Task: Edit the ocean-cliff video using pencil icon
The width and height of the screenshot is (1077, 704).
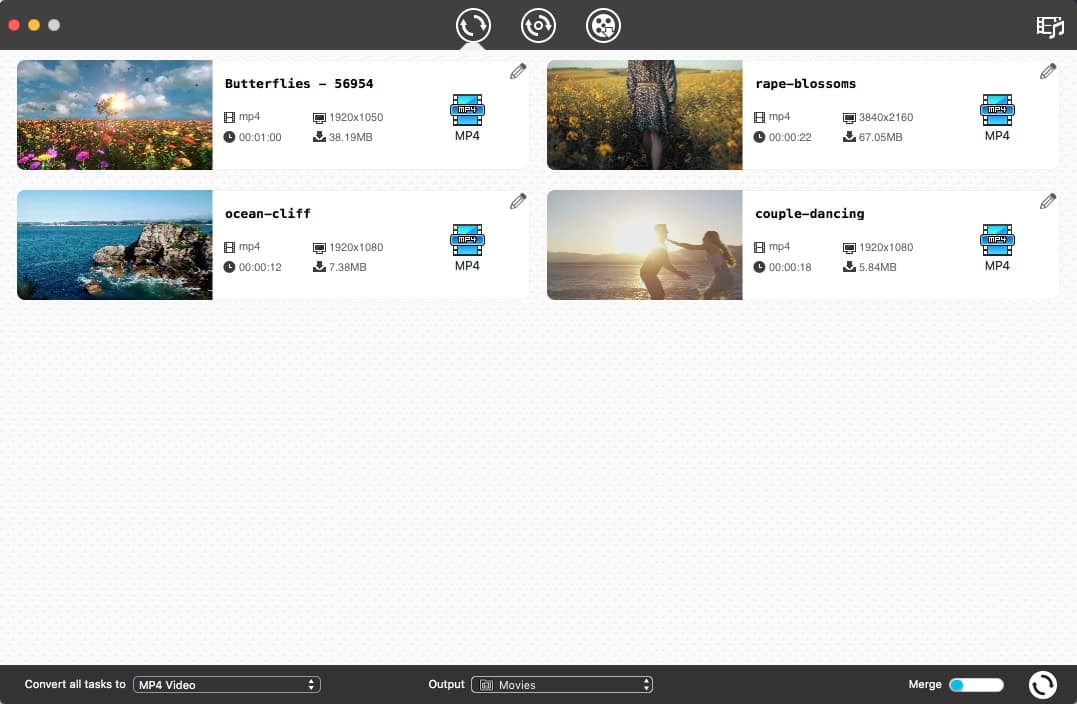Action: [x=518, y=201]
